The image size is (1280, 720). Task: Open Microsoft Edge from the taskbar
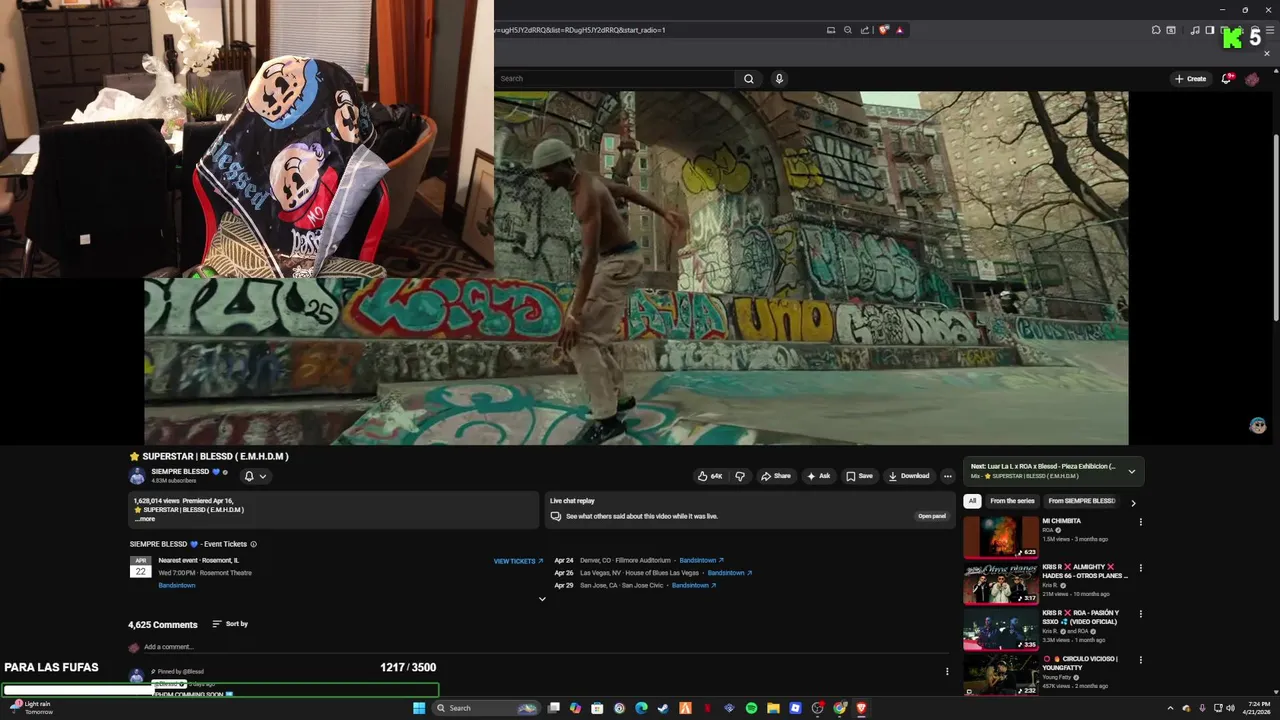click(641, 708)
